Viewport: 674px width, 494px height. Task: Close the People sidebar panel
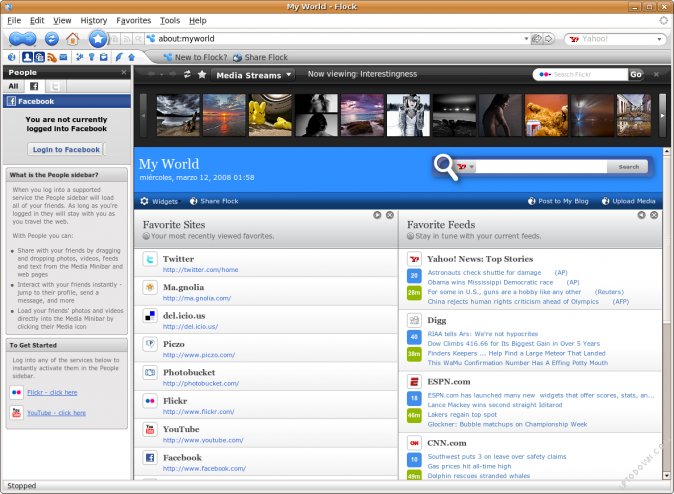click(124, 72)
